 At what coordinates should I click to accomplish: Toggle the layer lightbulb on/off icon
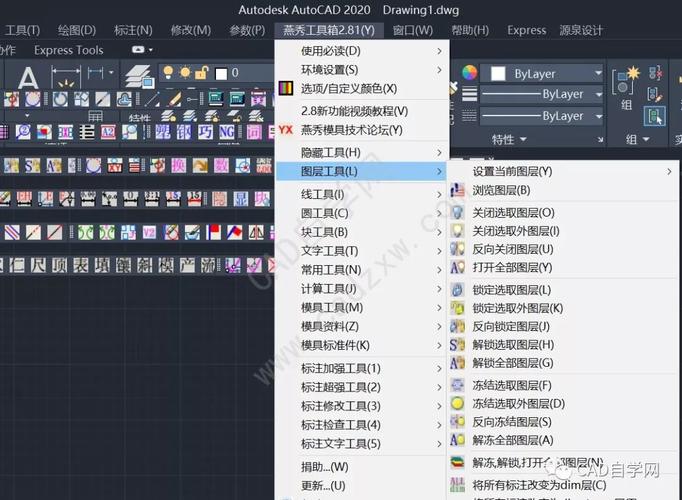pos(168,72)
